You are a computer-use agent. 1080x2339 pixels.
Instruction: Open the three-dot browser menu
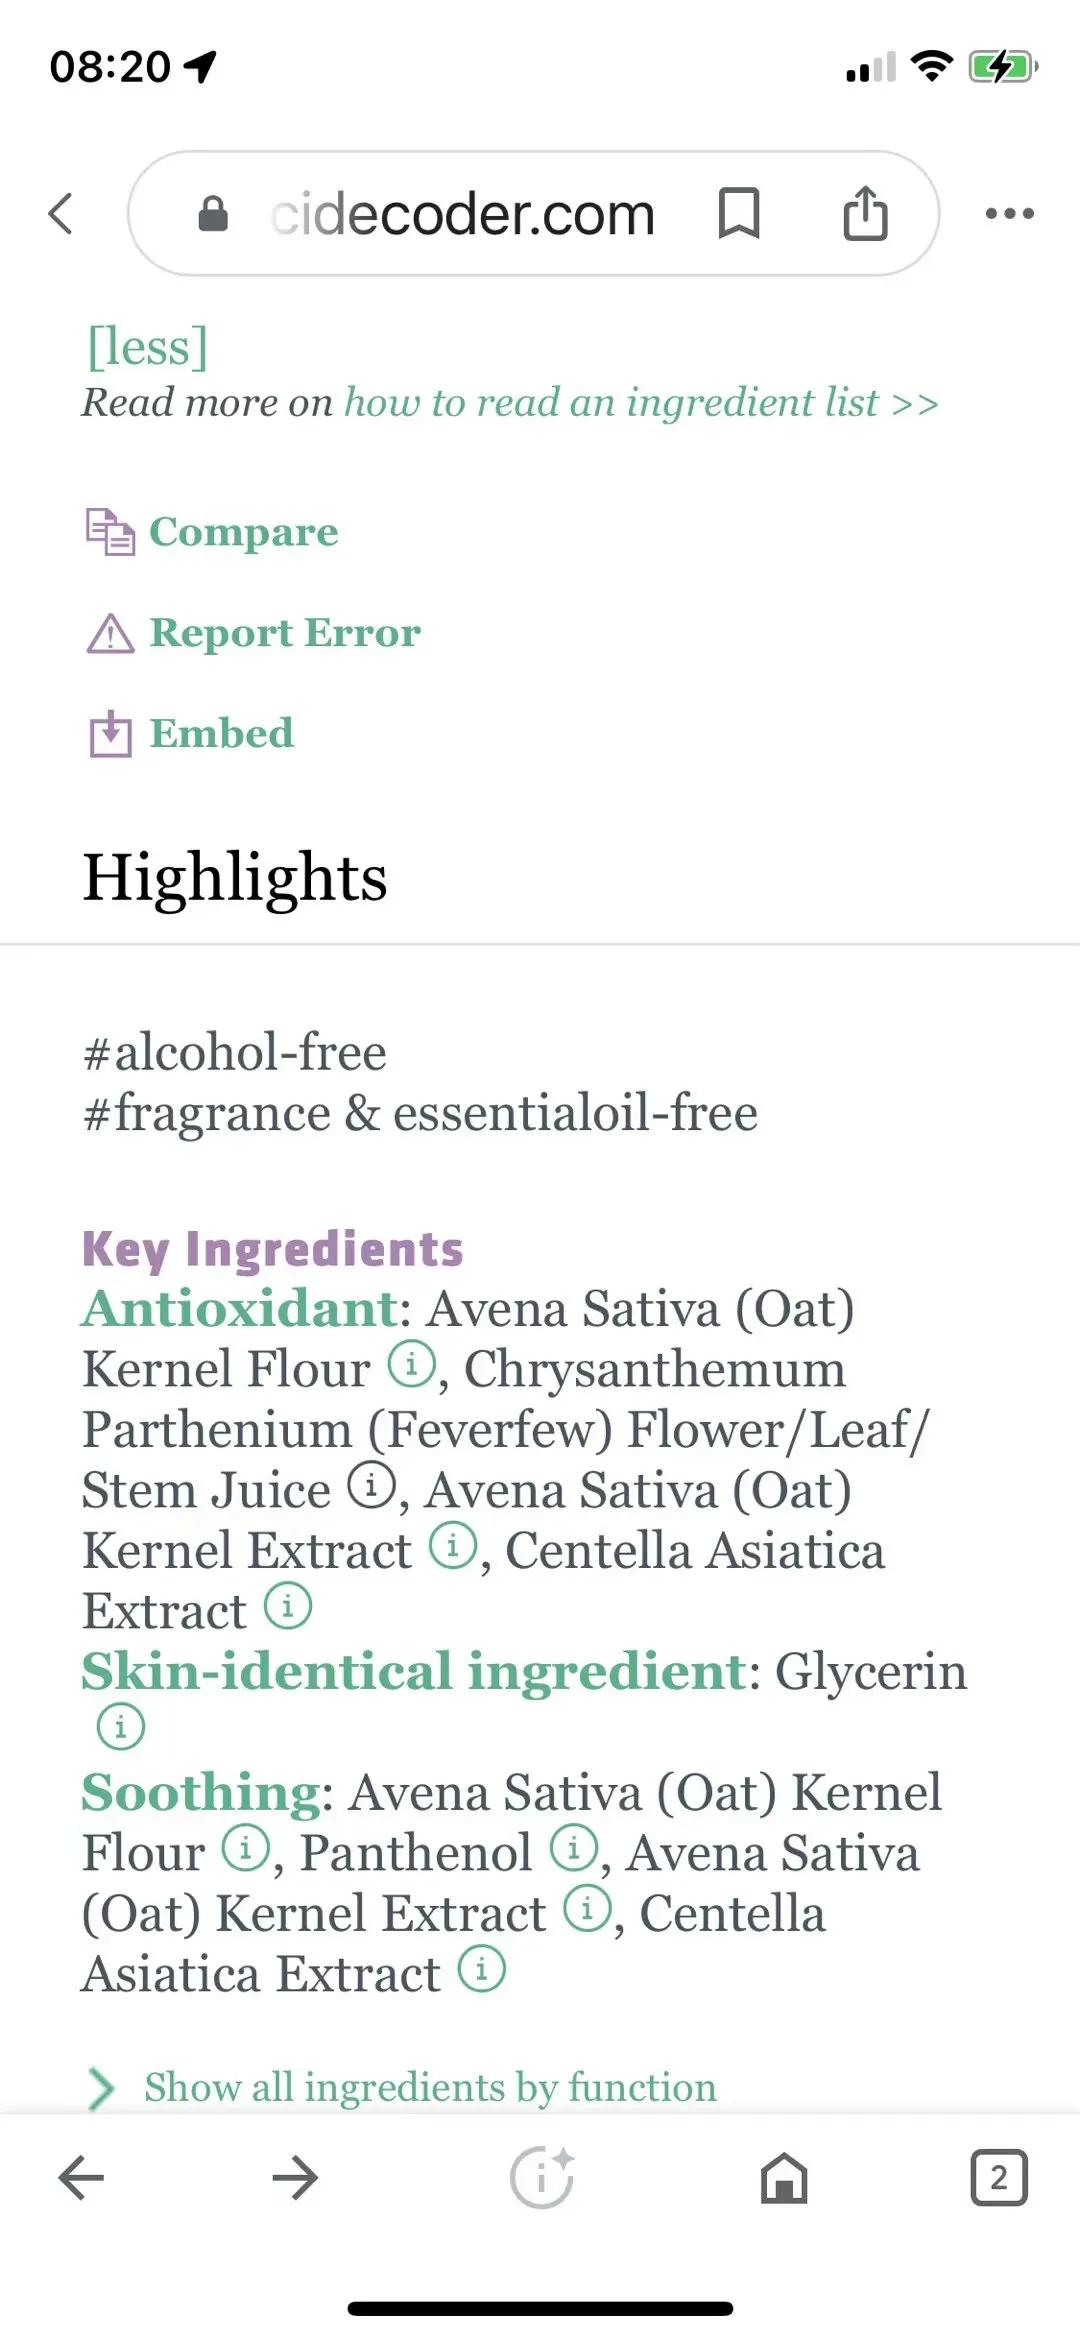point(1009,213)
